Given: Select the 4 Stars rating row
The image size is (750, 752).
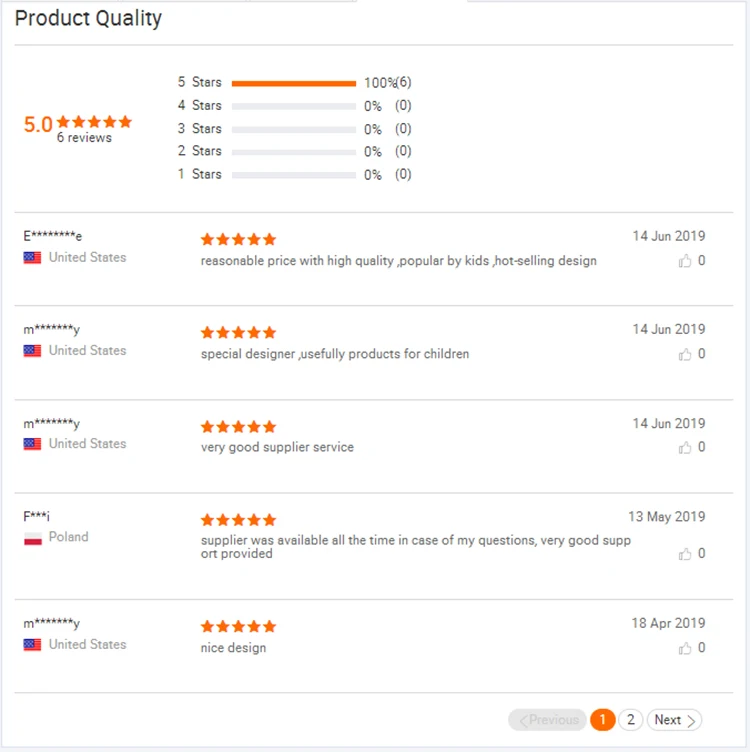Looking at the screenshot, I should click(x=293, y=106).
